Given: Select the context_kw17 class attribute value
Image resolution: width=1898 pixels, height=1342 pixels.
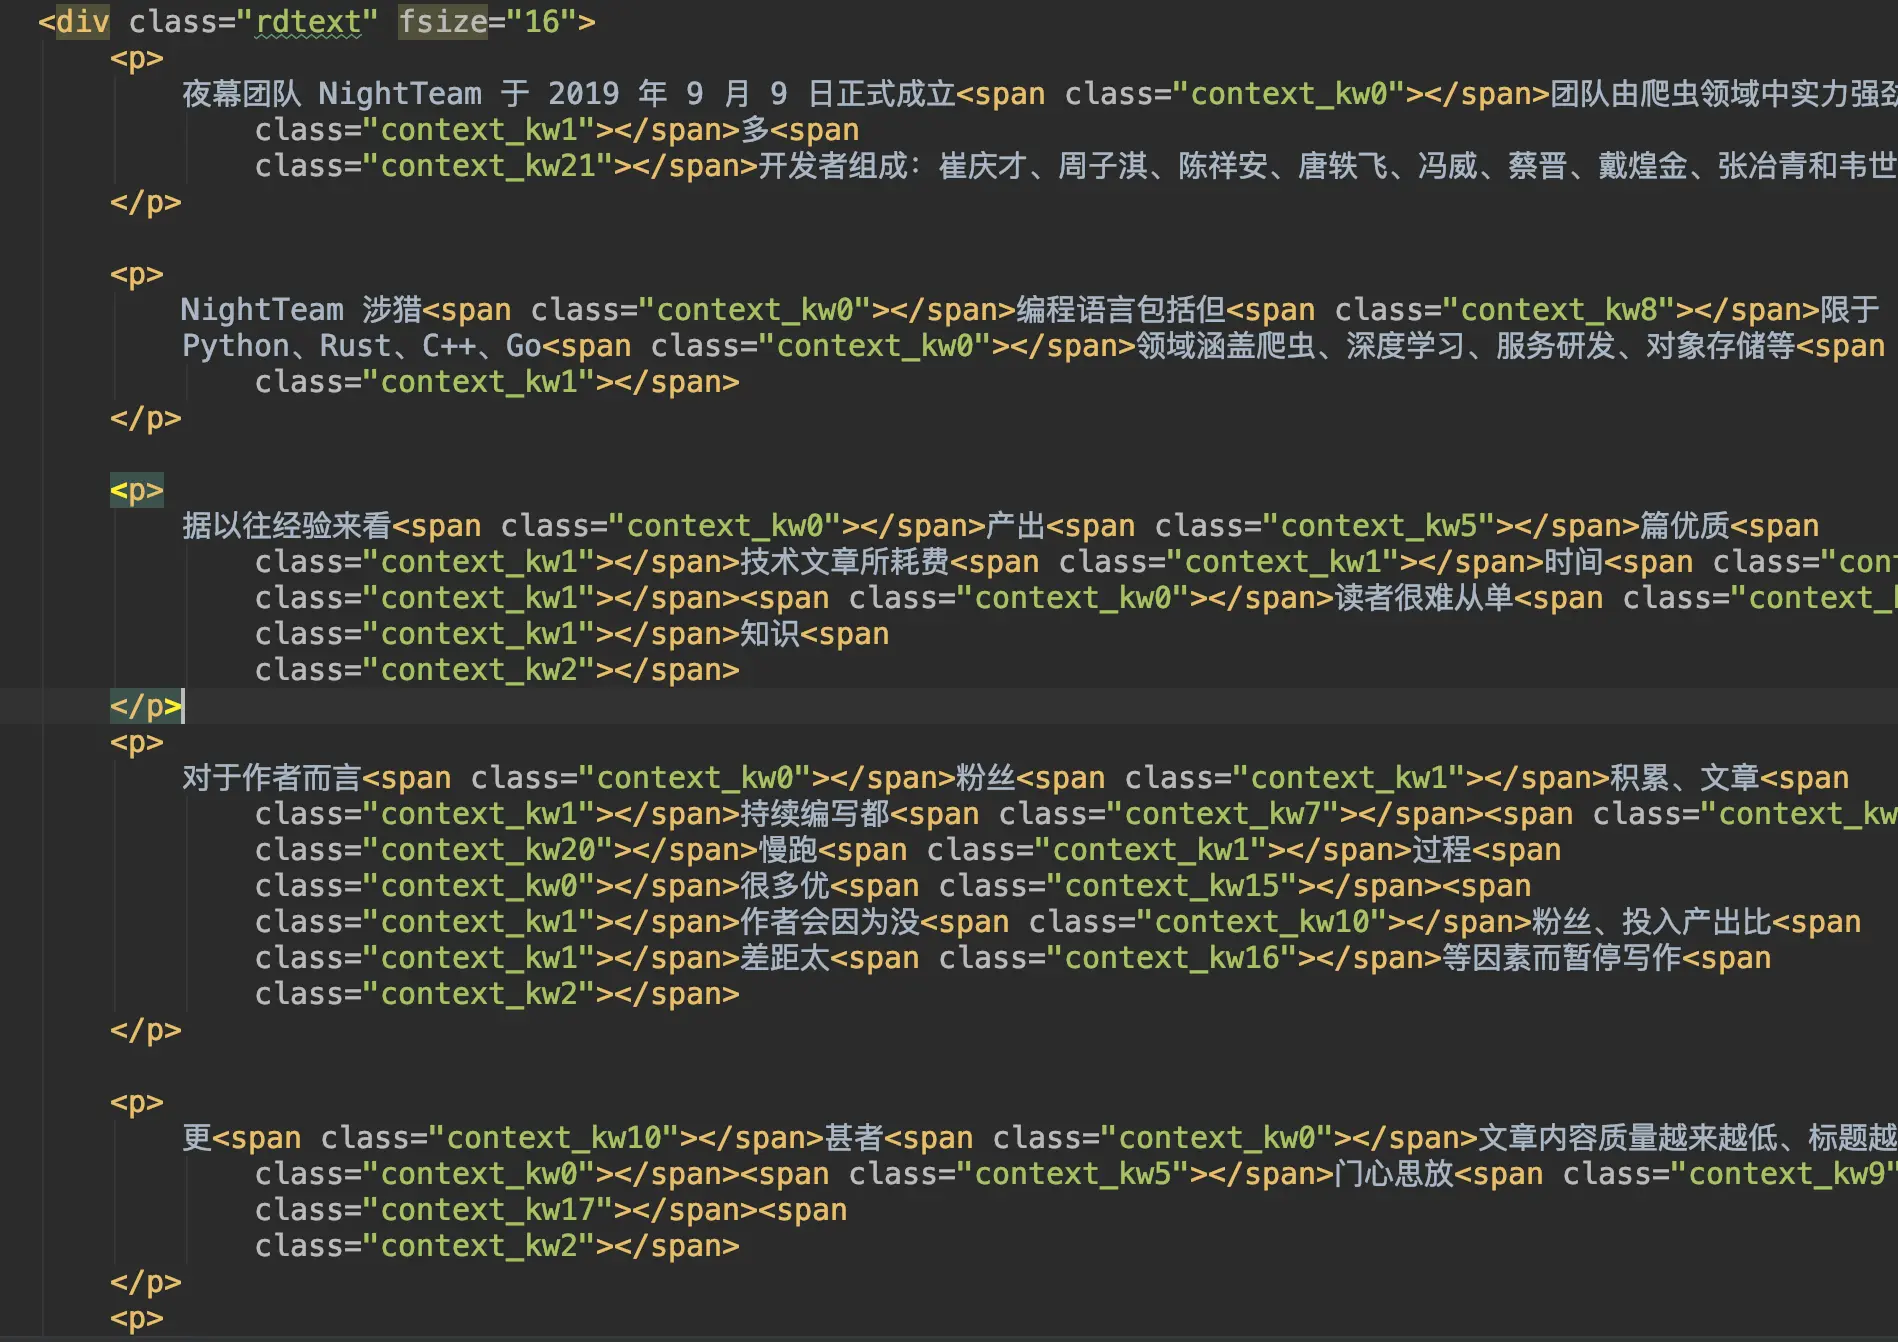Looking at the screenshot, I should [492, 1209].
